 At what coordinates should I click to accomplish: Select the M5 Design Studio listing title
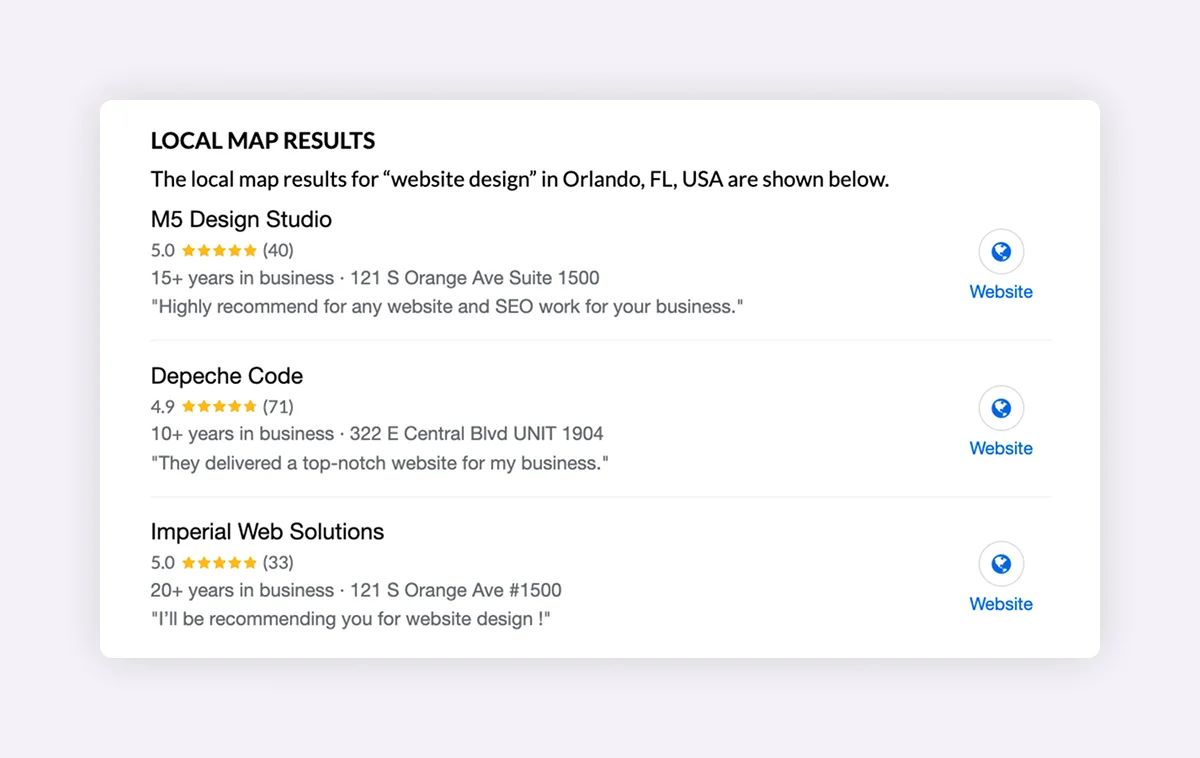coord(241,219)
